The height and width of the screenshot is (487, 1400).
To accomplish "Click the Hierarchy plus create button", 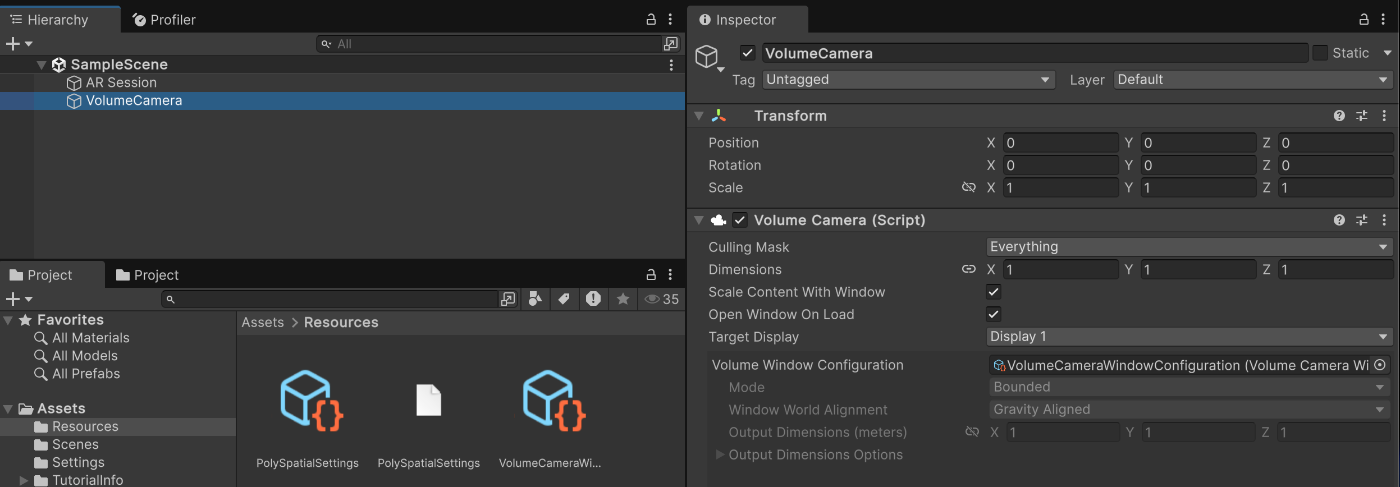I will (19, 44).
